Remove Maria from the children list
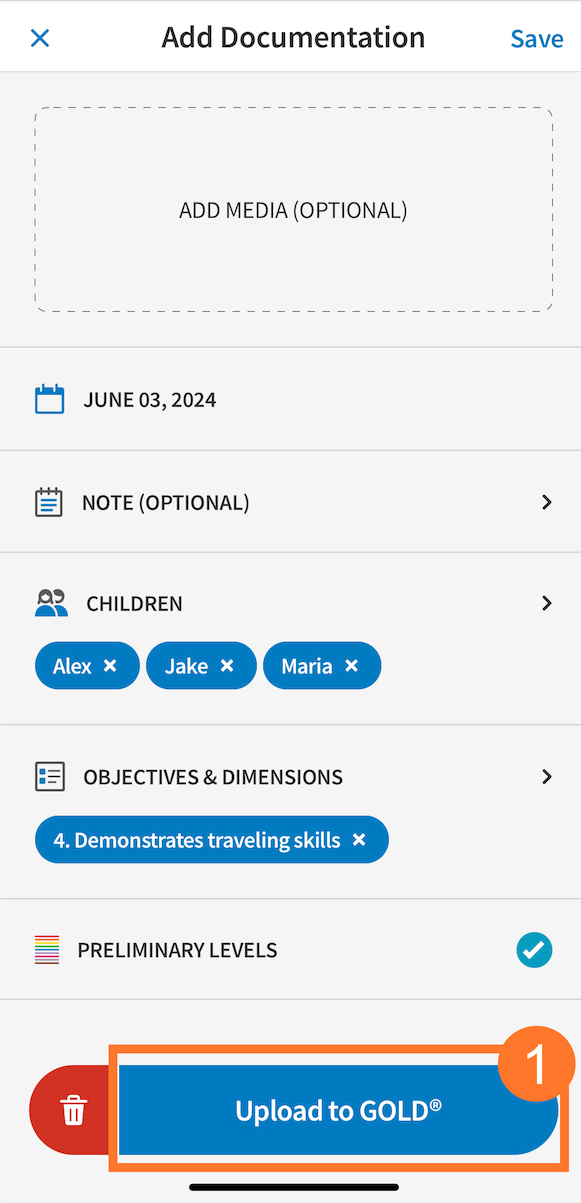Screen dimensions: 581x1203 click(x=351, y=665)
